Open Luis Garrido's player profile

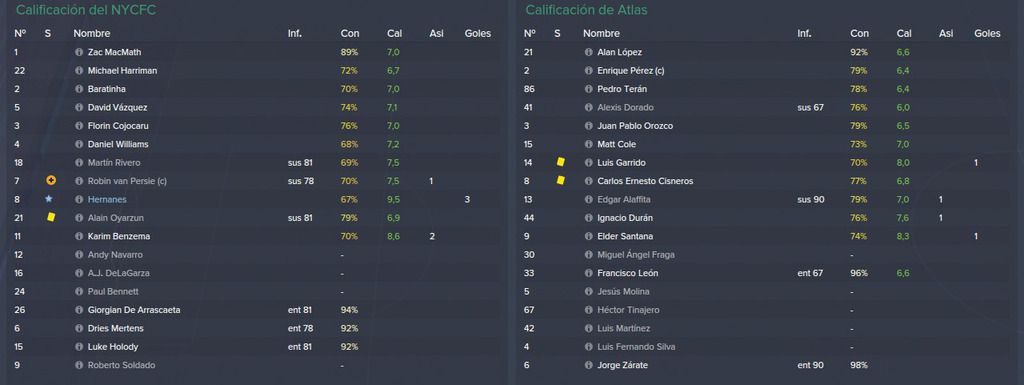(x=621, y=162)
